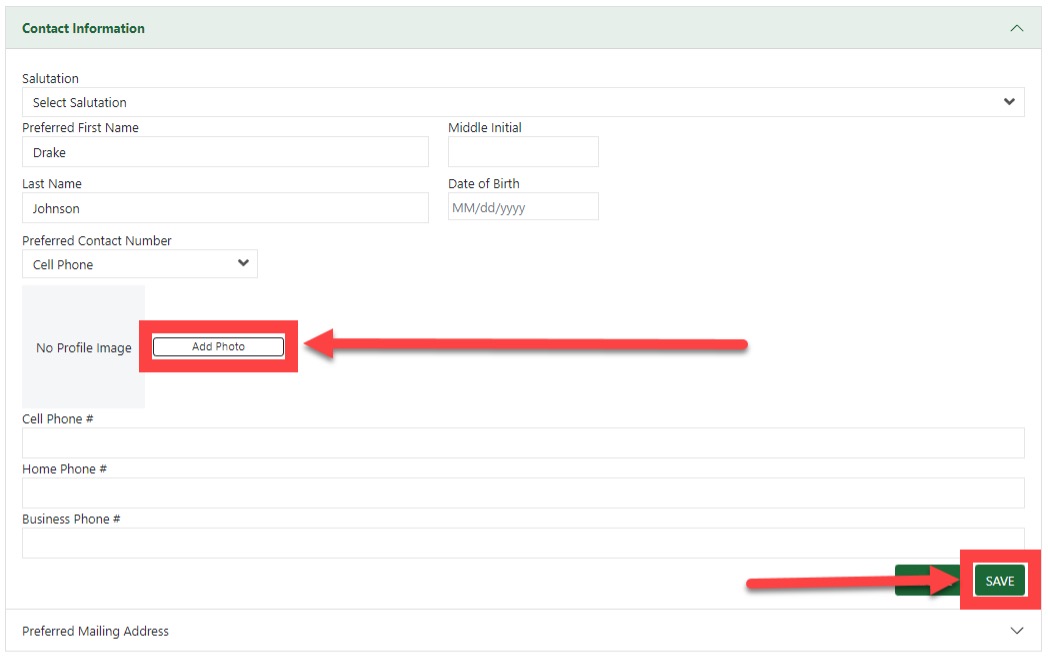Select the Last Name field containing Johnson
This screenshot has height=661, width=1048.
click(225, 208)
